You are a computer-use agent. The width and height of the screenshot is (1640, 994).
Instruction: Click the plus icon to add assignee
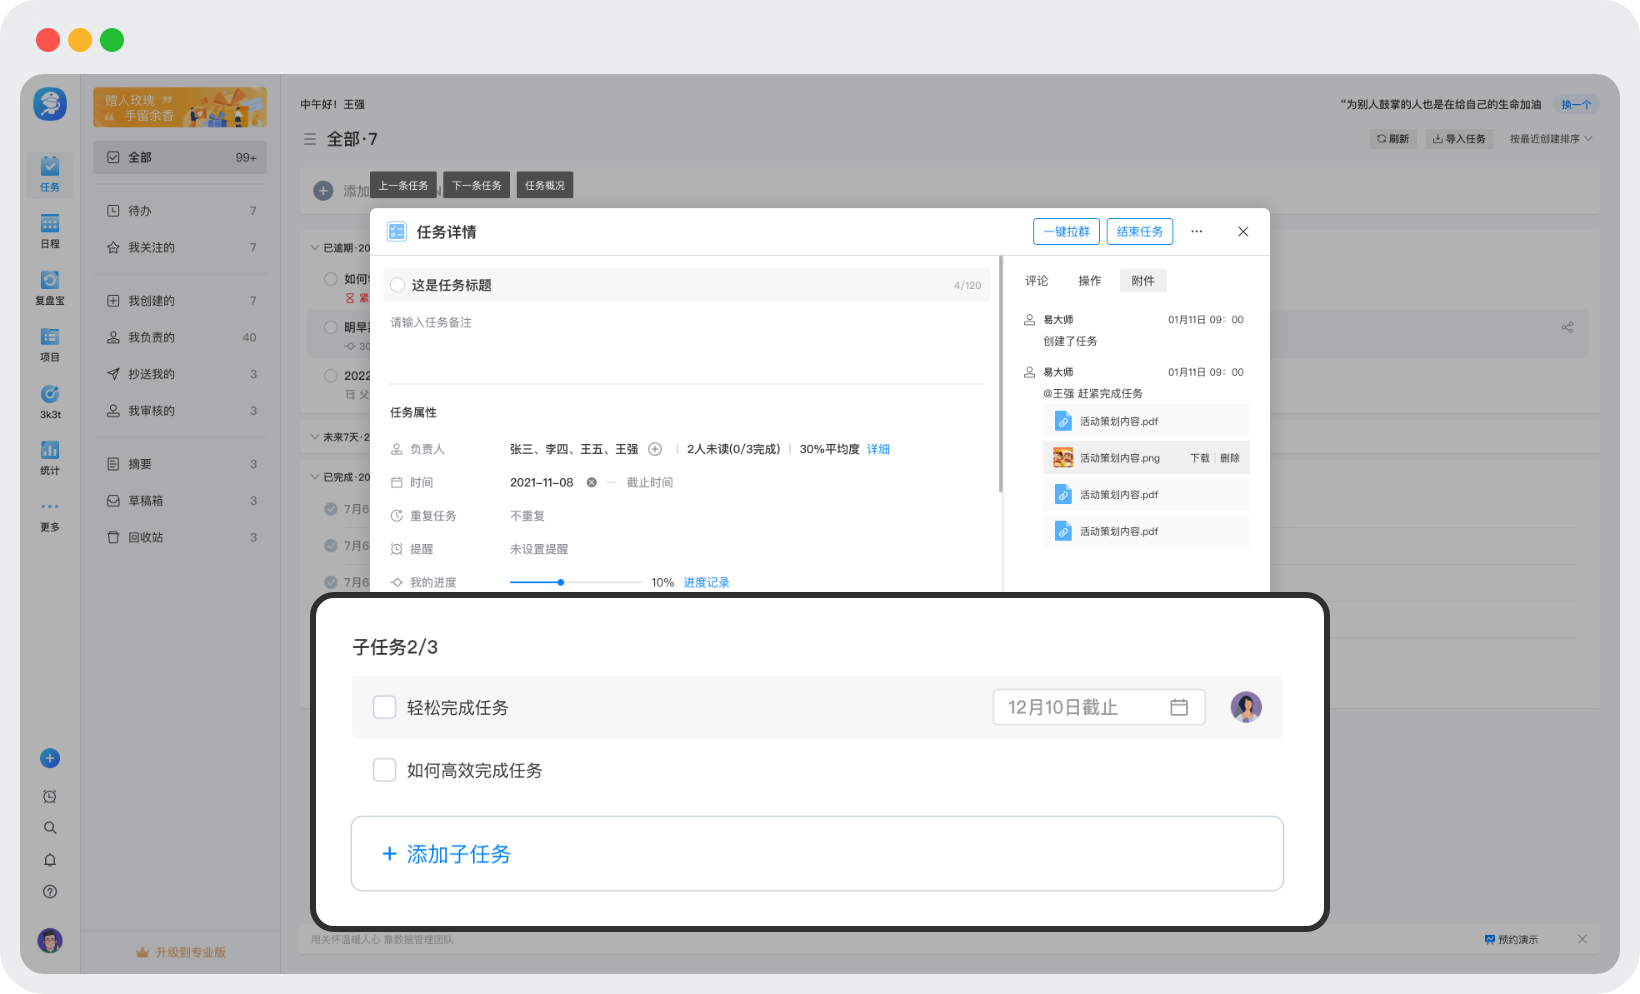655,449
